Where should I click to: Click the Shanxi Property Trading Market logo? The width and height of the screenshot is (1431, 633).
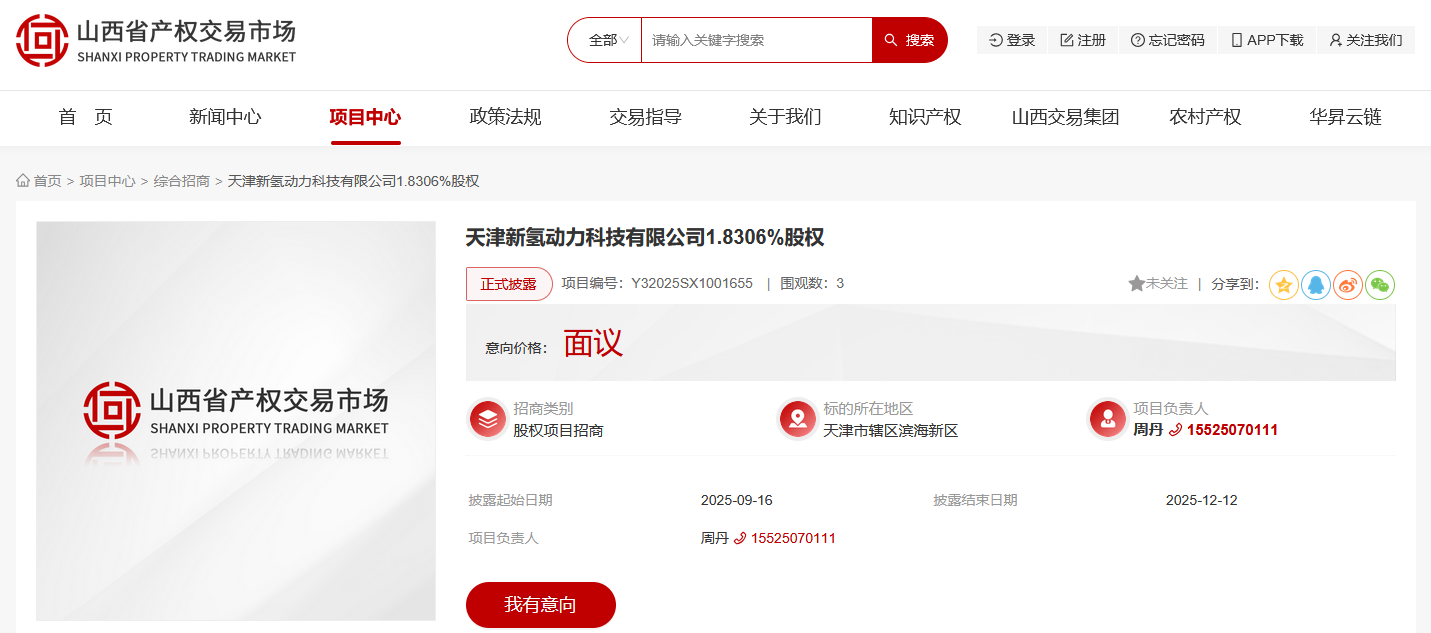point(156,40)
